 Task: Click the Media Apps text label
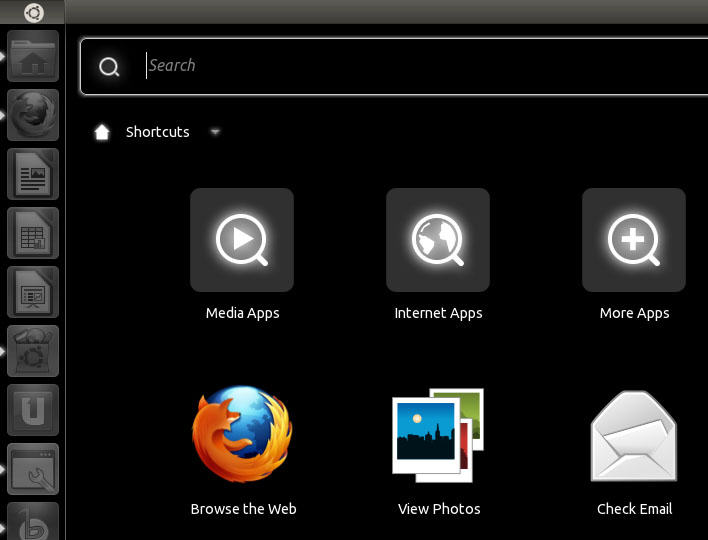(x=242, y=313)
